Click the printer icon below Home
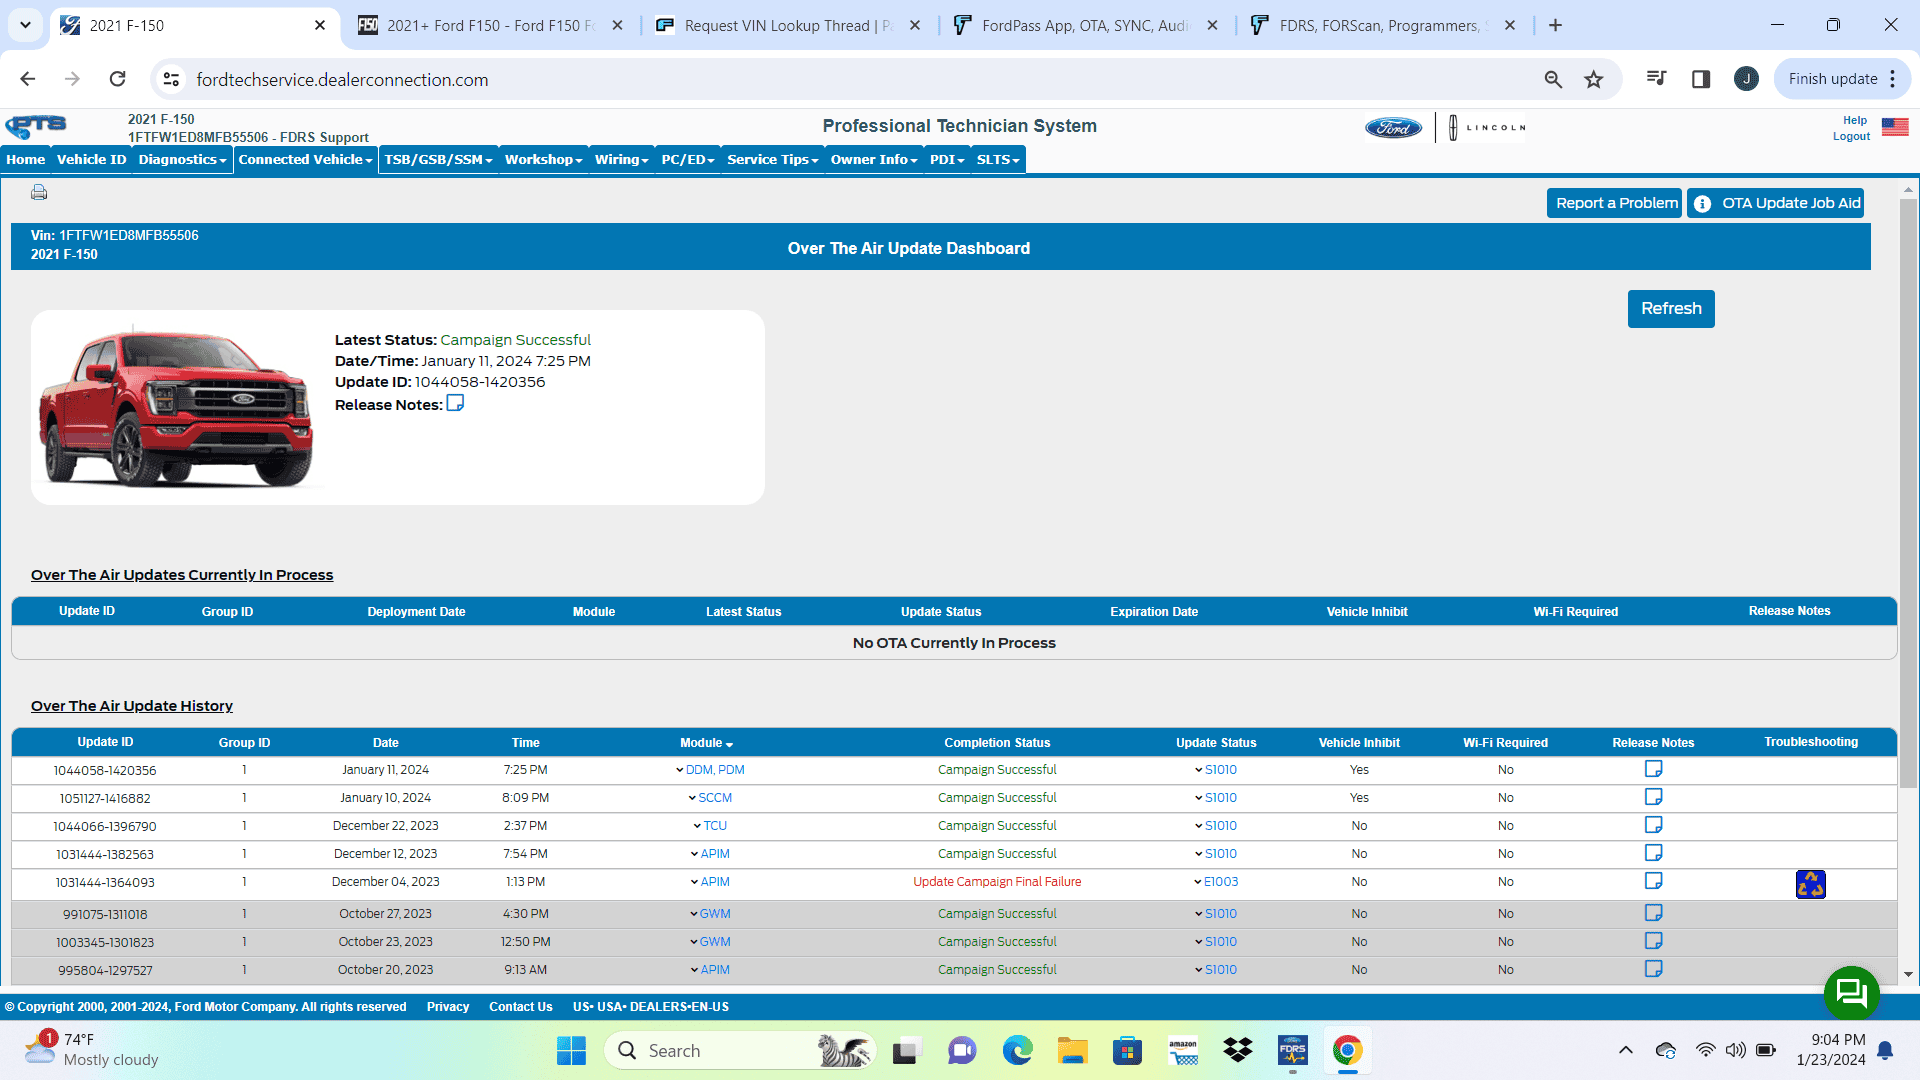The height and width of the screenshot is (1080, 1920). click(39, 192)
